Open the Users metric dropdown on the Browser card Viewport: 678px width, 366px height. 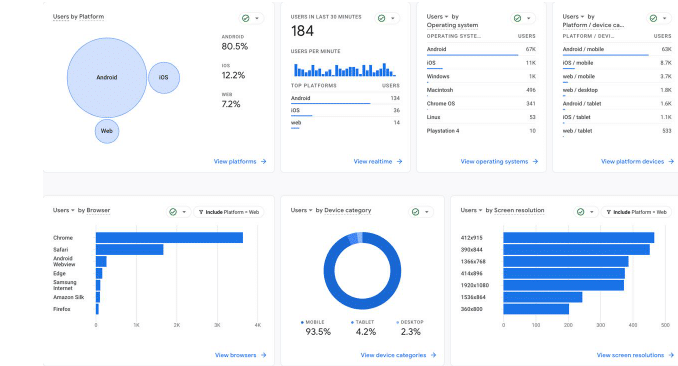click(64, 210)
